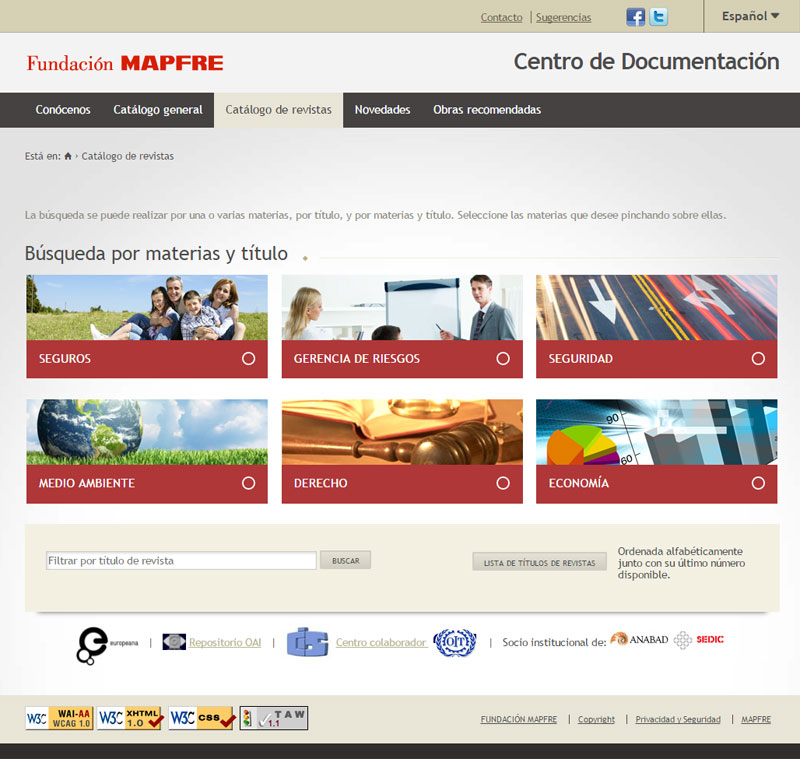Focus the Filtrar por título de revista field
The image size is (800, 759).
181,561
